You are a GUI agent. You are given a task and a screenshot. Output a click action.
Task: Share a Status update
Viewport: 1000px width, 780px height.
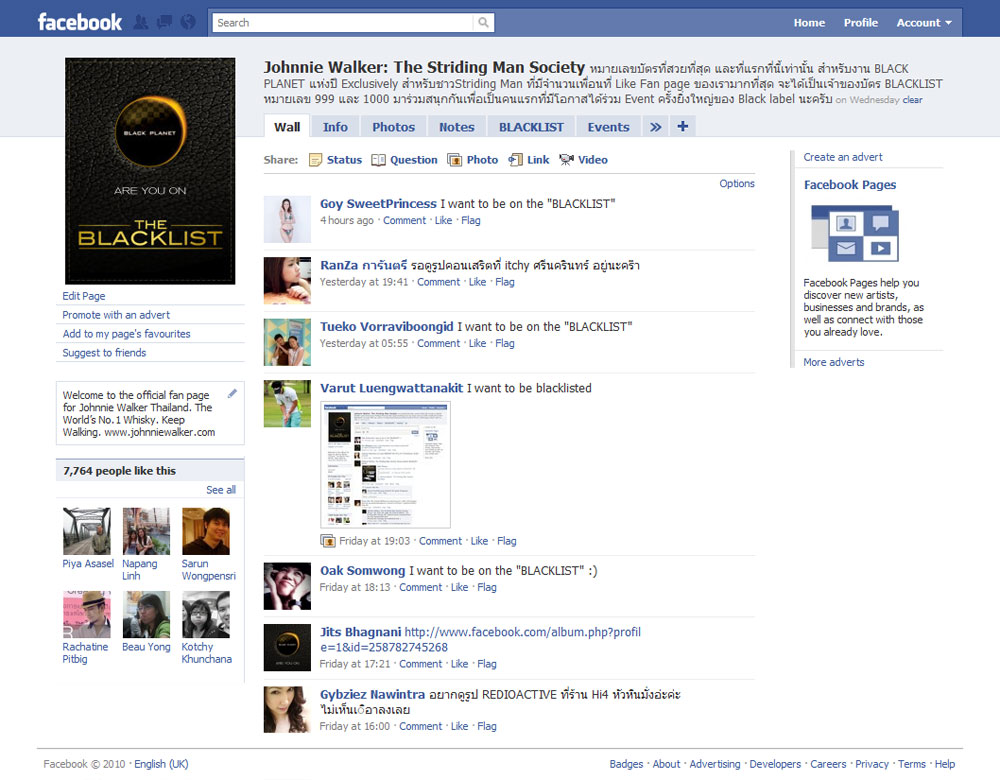(x=335, y=160)
